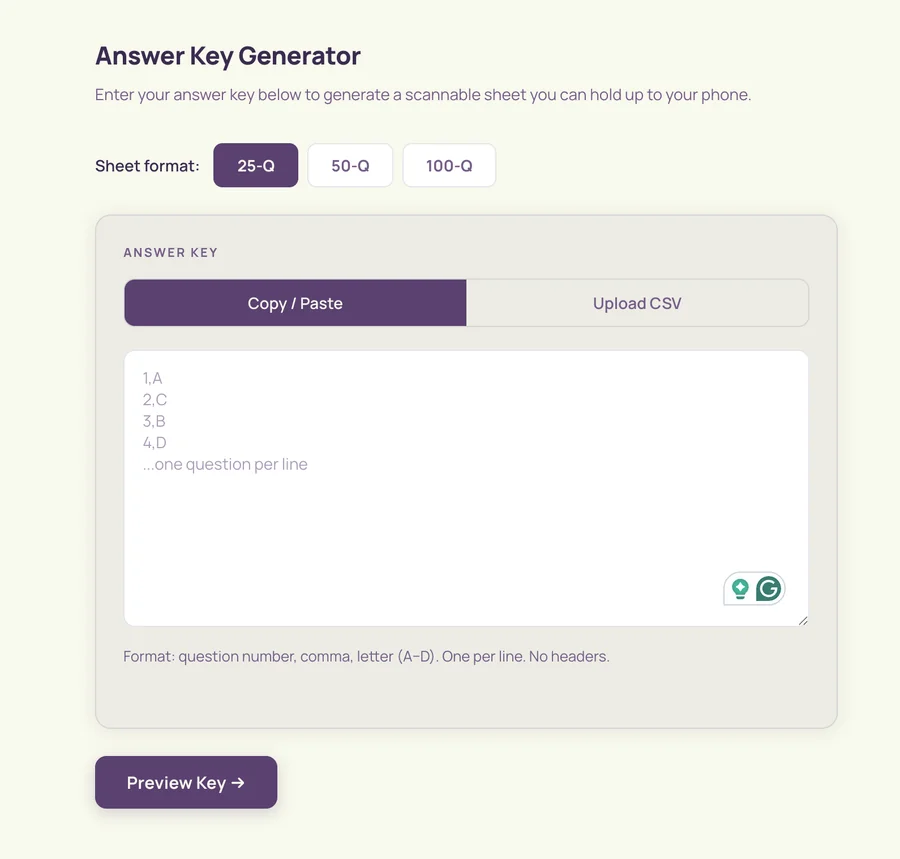Viewport: 900px width, 859px height.
Task: Select the 25-Q sheet format
Action: (x=255, y=166)
